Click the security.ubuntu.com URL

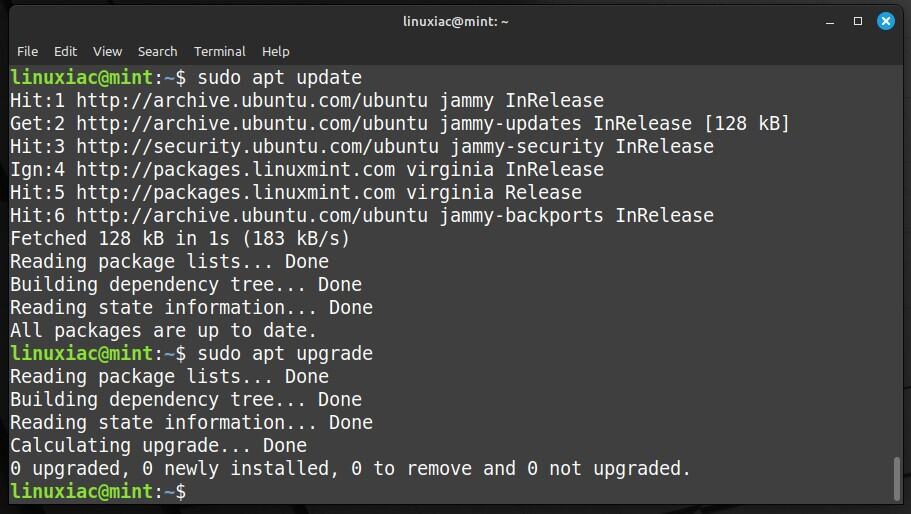click(258, 146)
